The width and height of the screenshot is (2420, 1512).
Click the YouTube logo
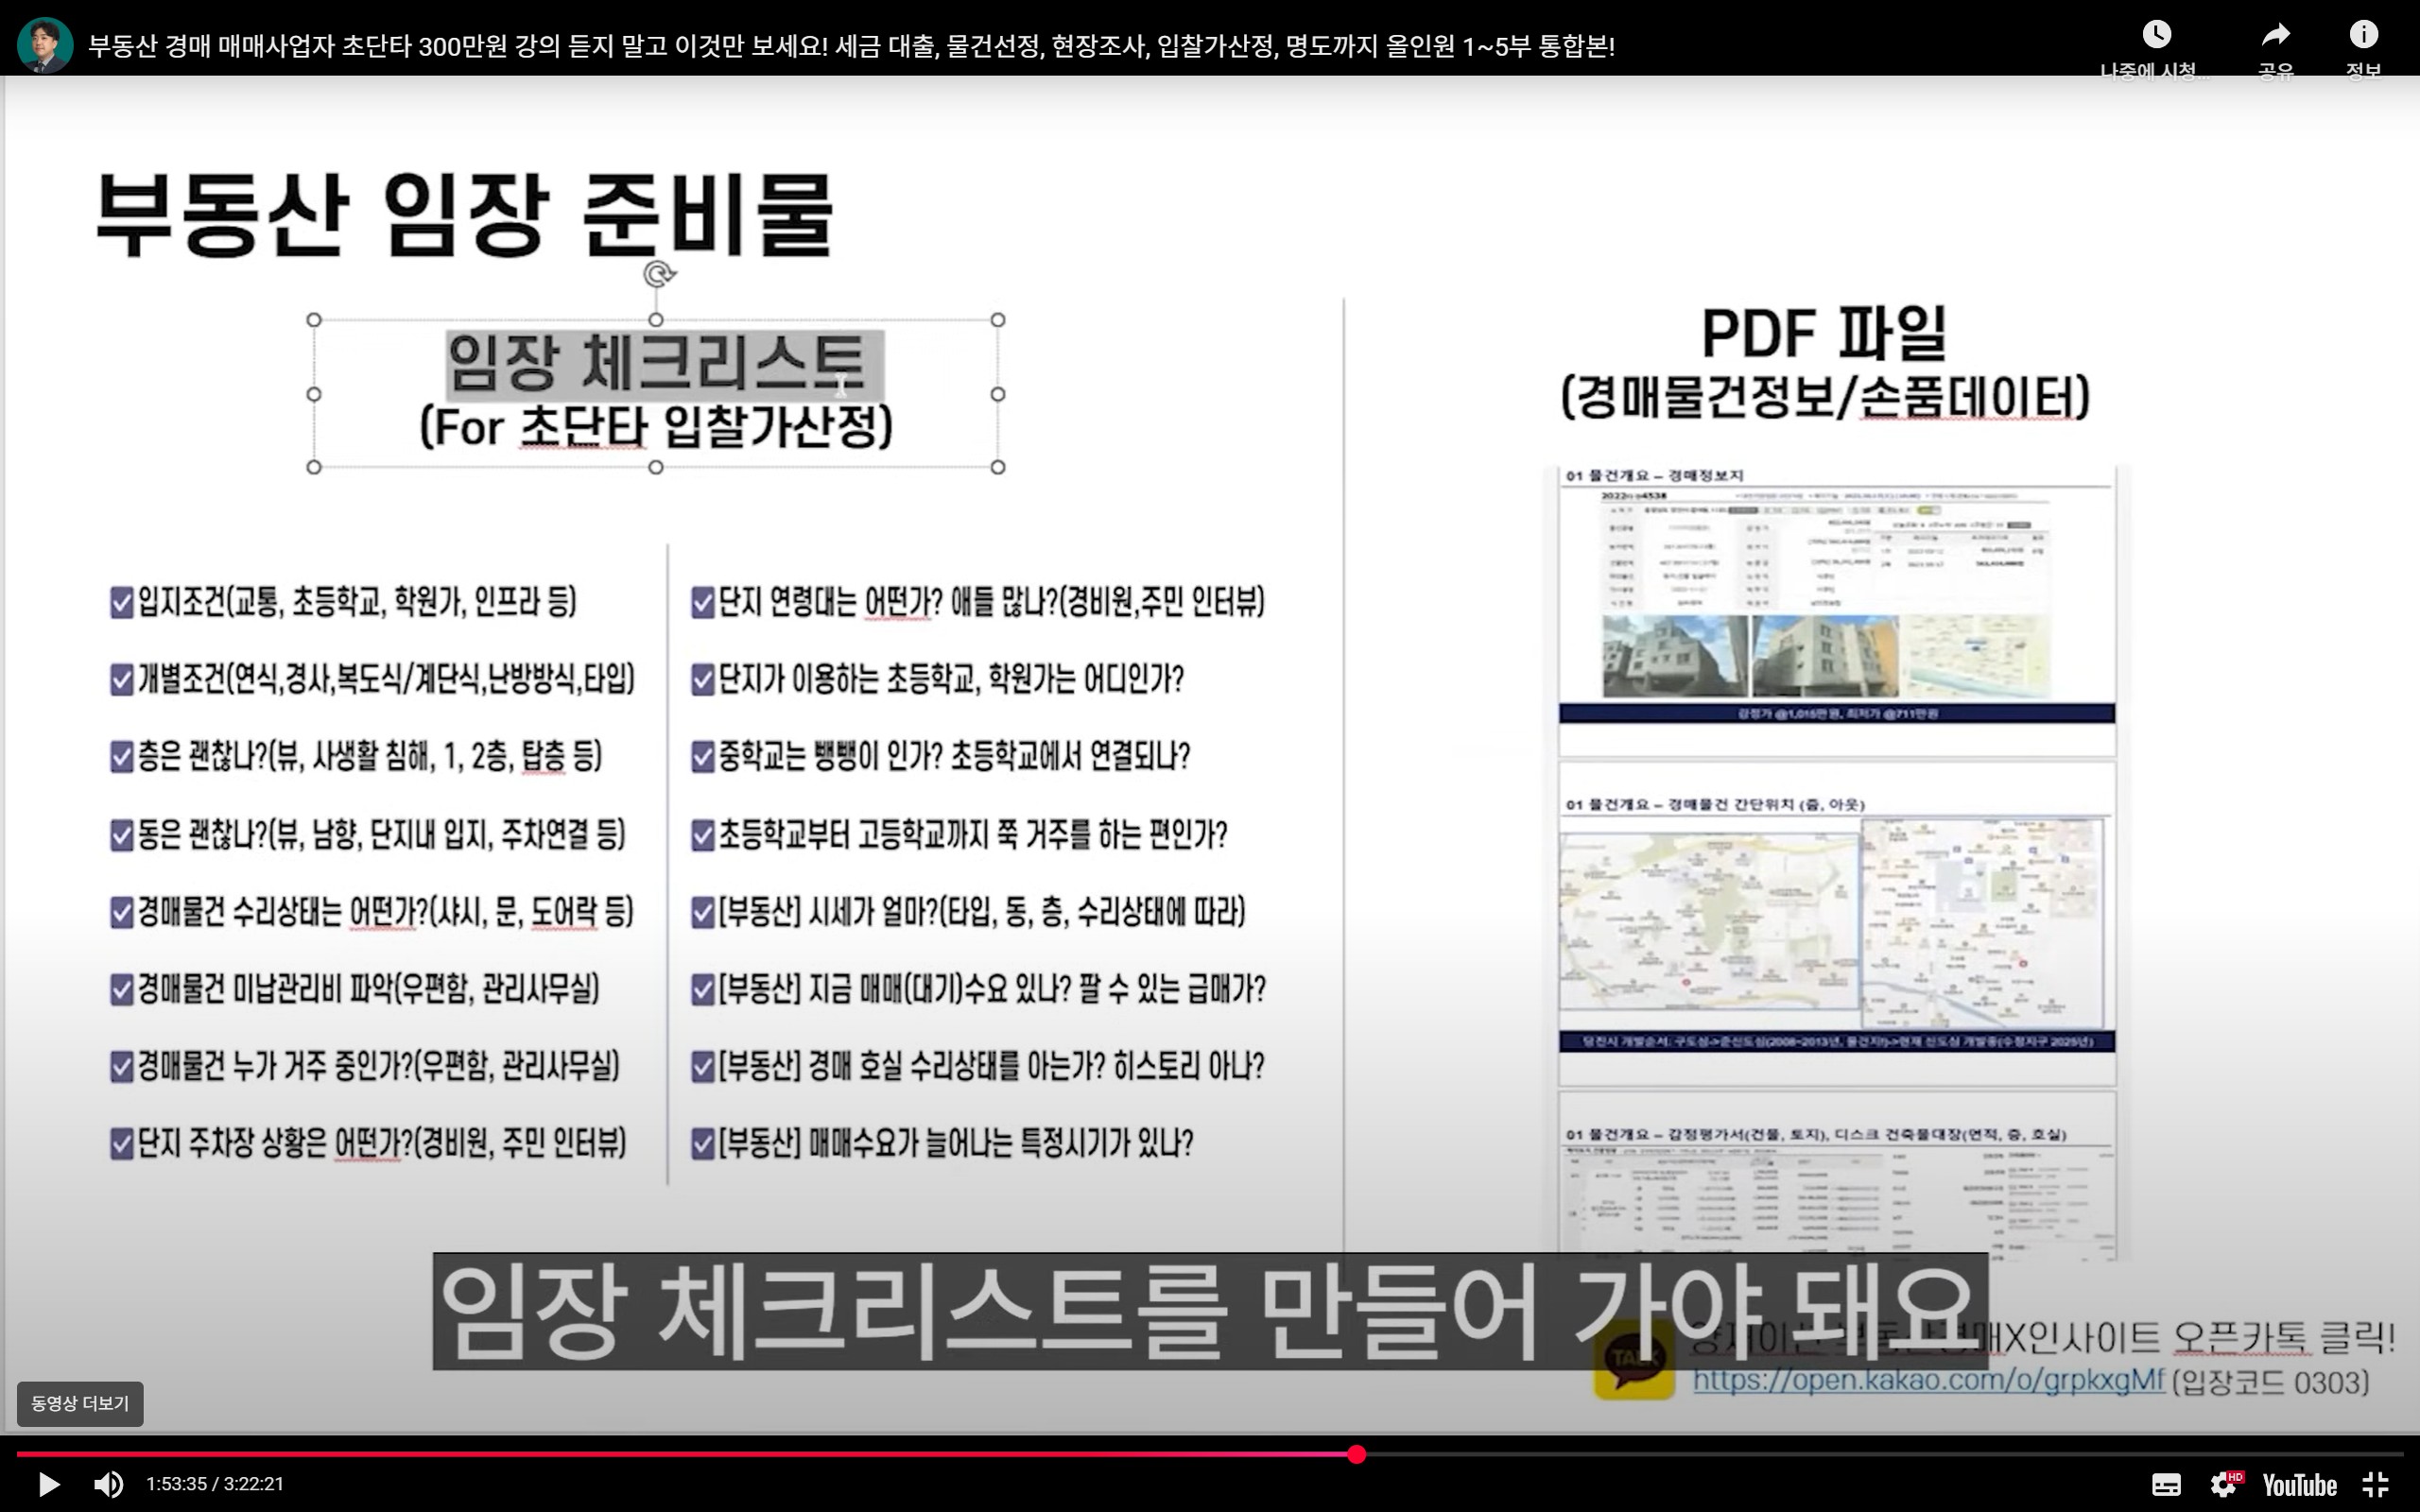[x=2299, y=1484]
